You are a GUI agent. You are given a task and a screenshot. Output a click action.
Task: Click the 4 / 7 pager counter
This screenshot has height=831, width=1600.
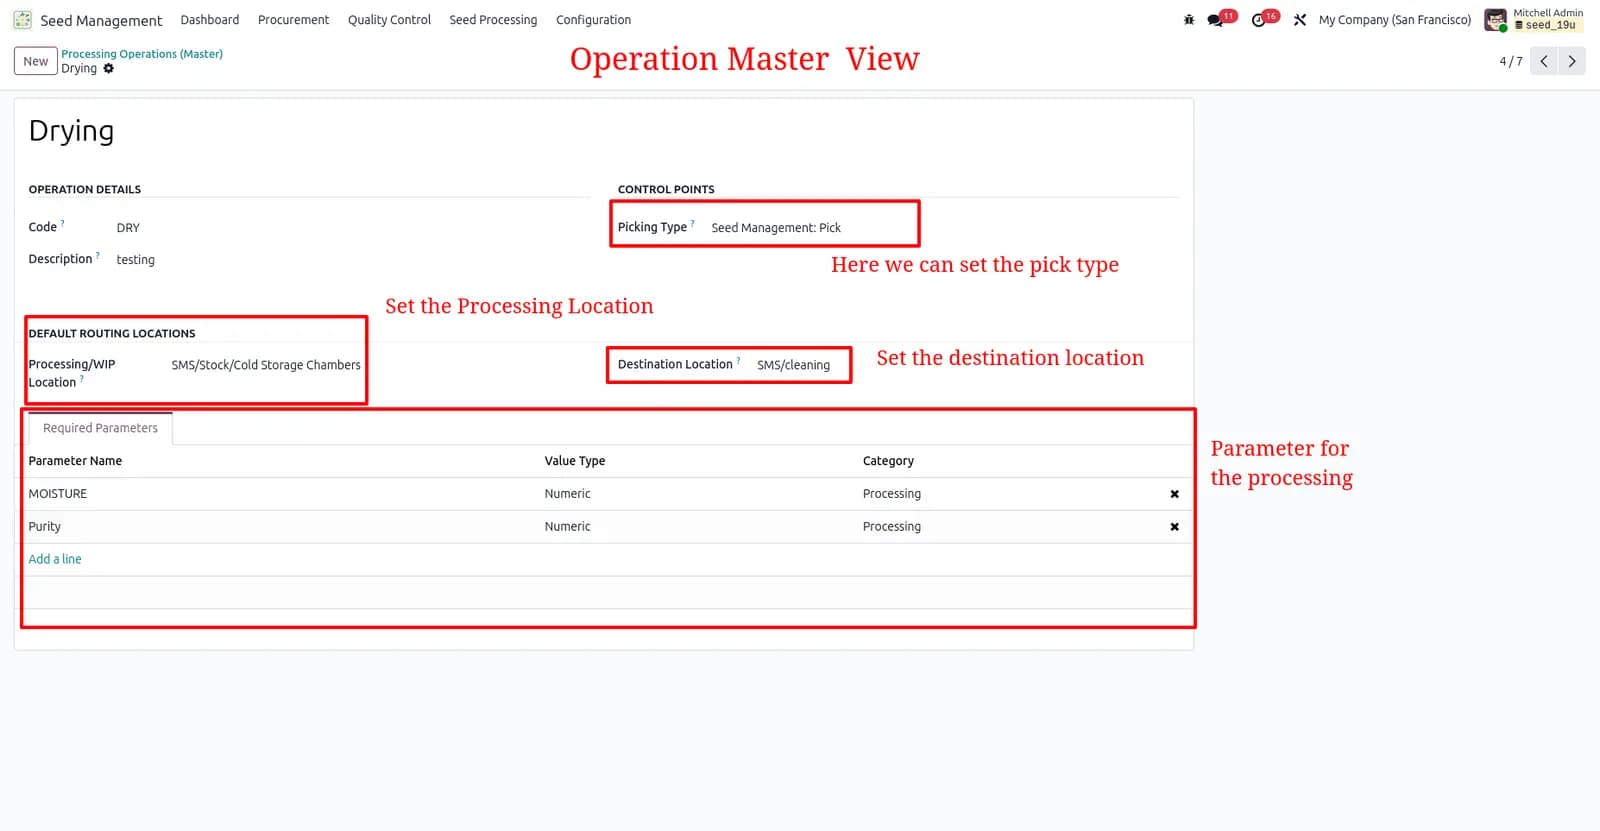coord(1510,62)
